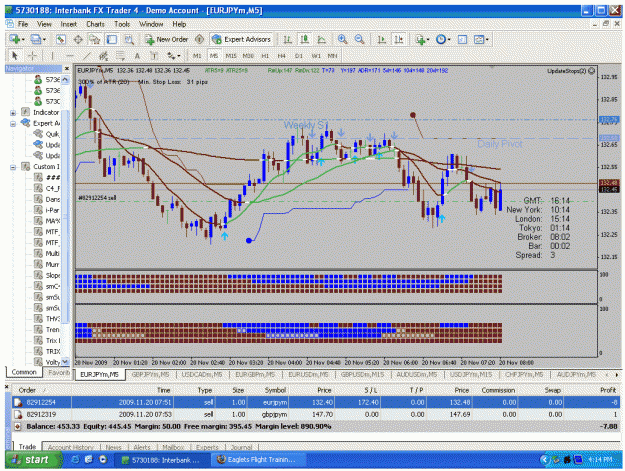Toggle the Navigator panel icon
The width and height of the screenshot is (625, 471).
tap(94, 39)
